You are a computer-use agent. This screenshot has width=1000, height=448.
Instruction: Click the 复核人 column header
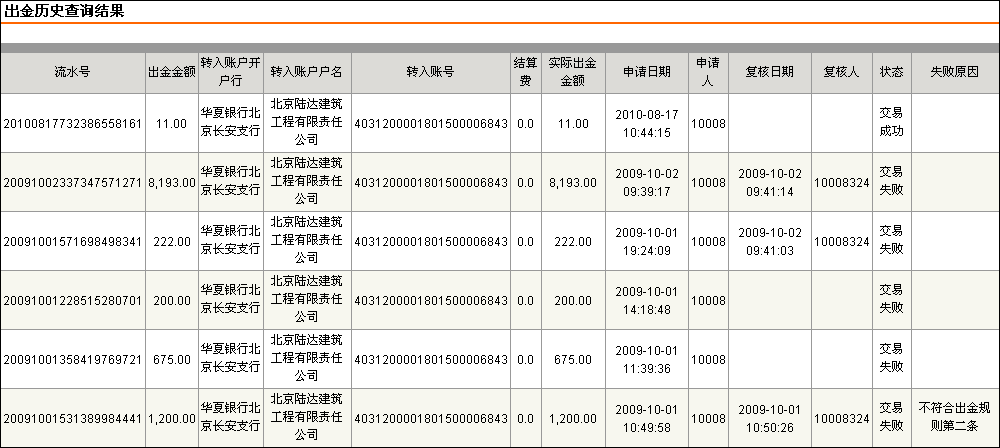pos(841,72)
